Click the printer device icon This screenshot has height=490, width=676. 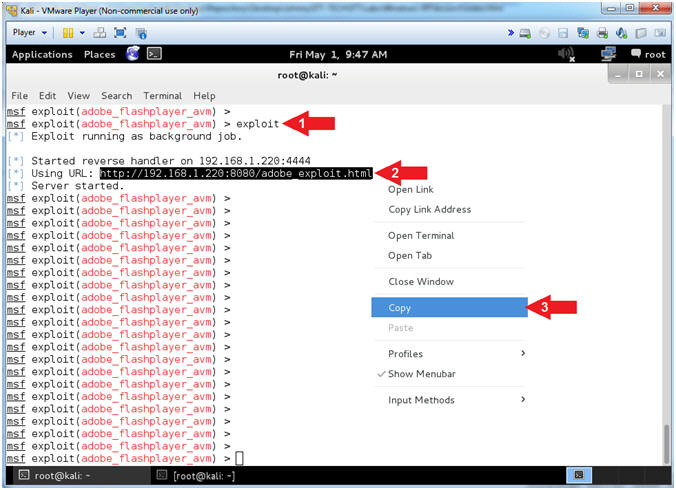[x=602, y=33]
